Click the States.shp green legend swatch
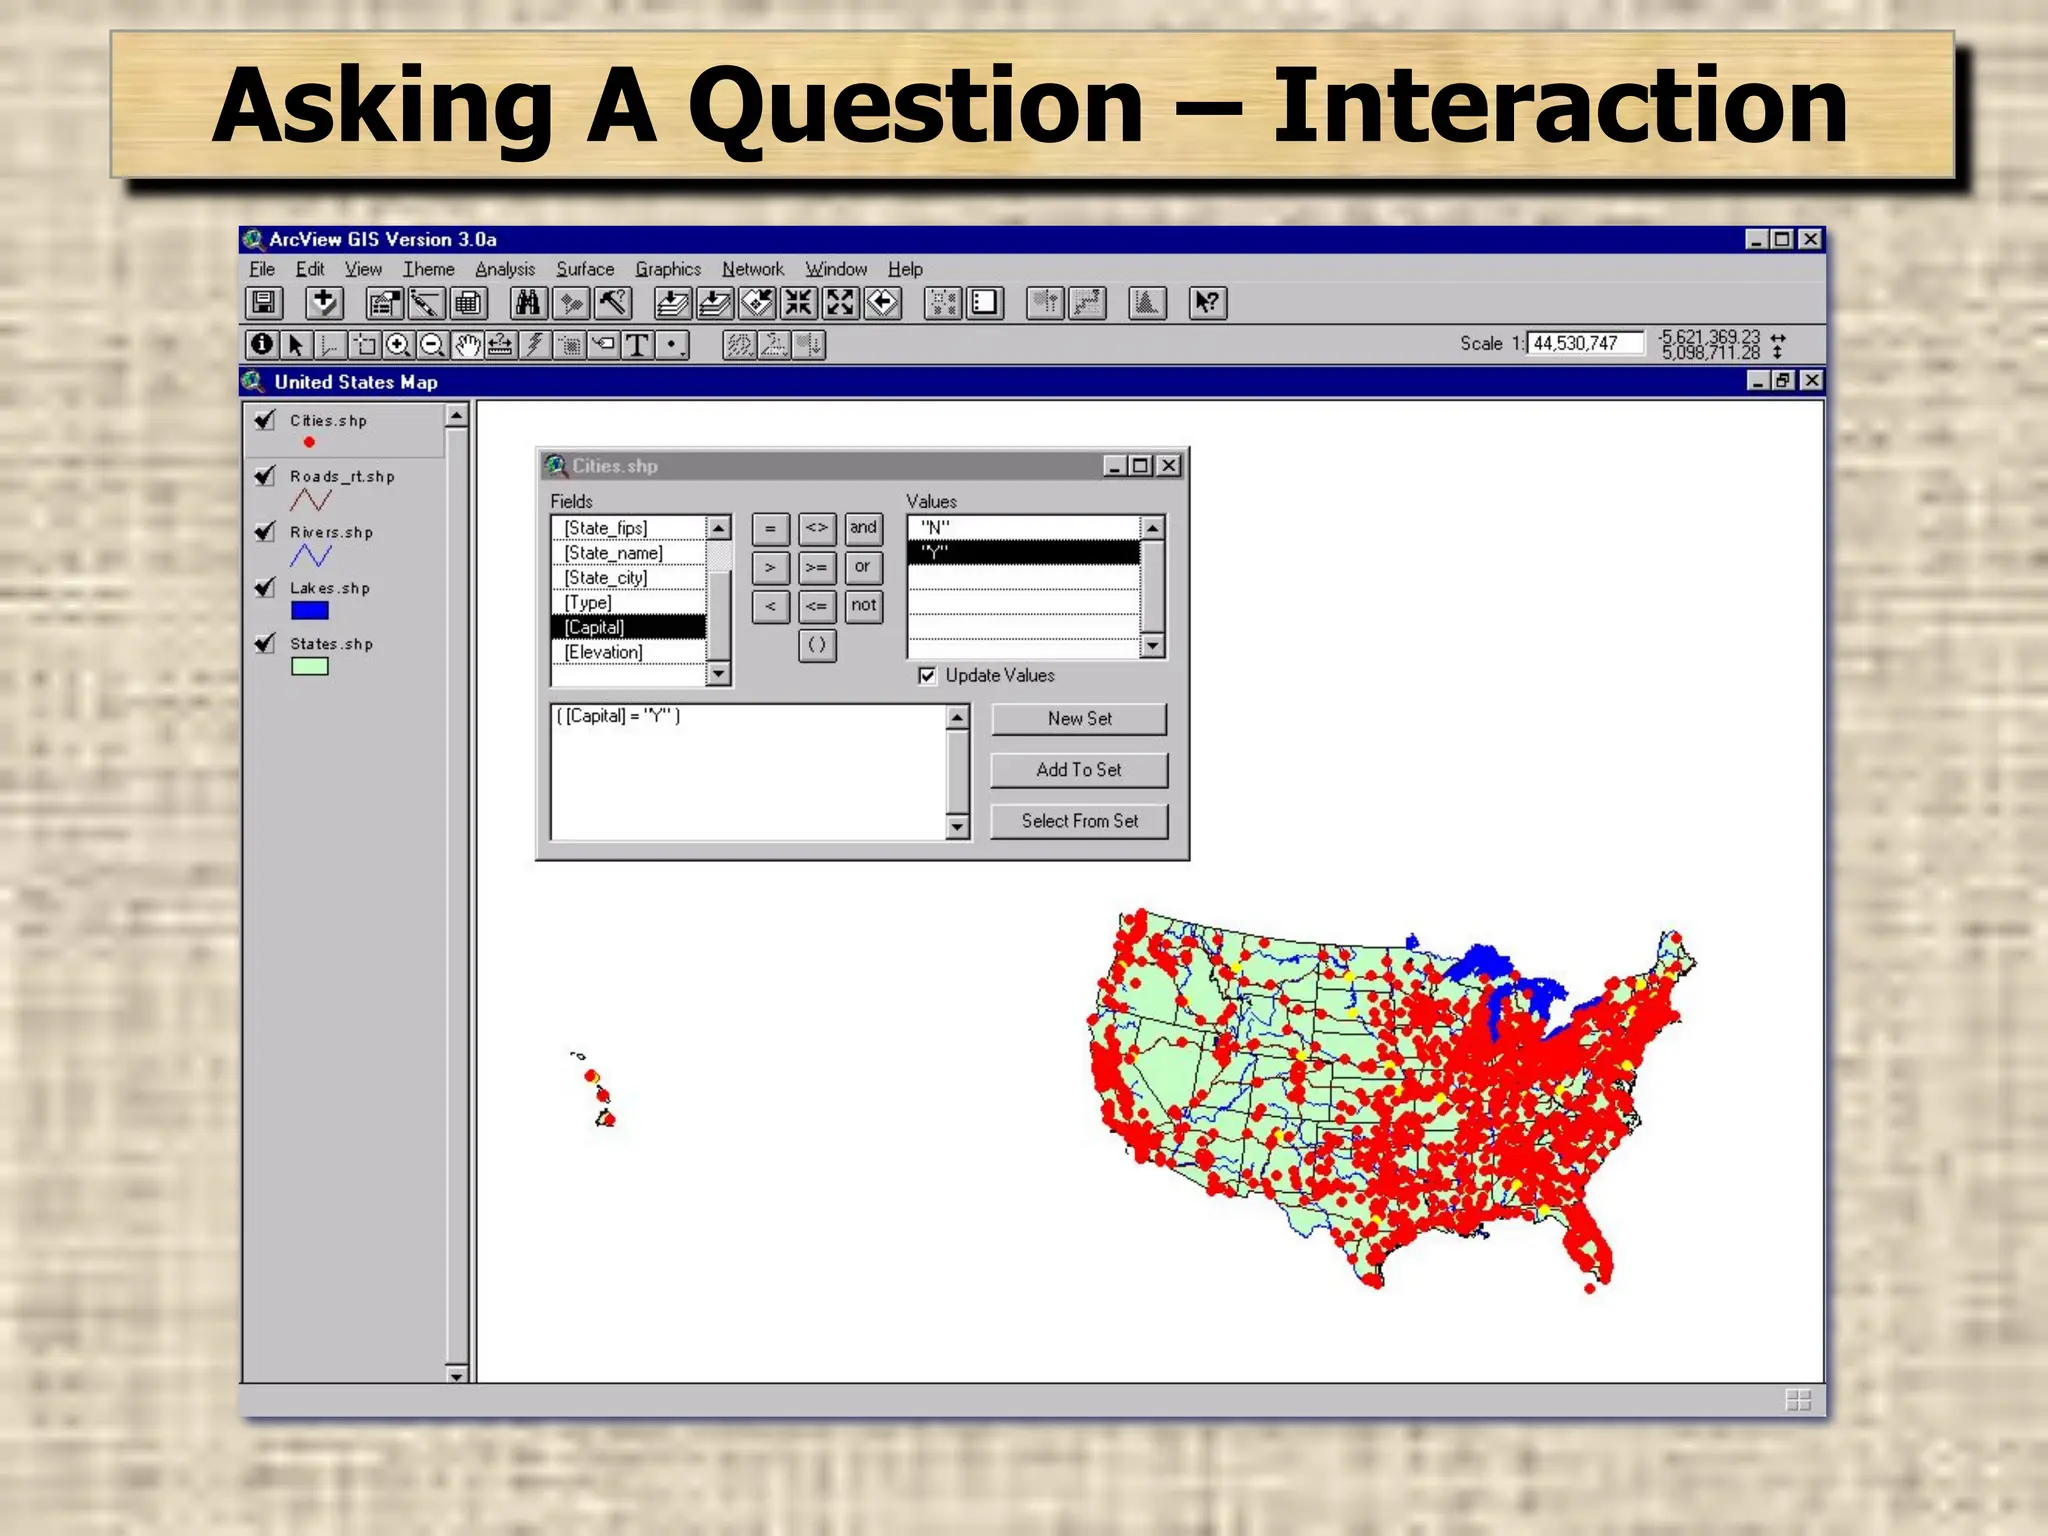The width and height of the screenshot is (2048, 1536). [x=310, y=667]
